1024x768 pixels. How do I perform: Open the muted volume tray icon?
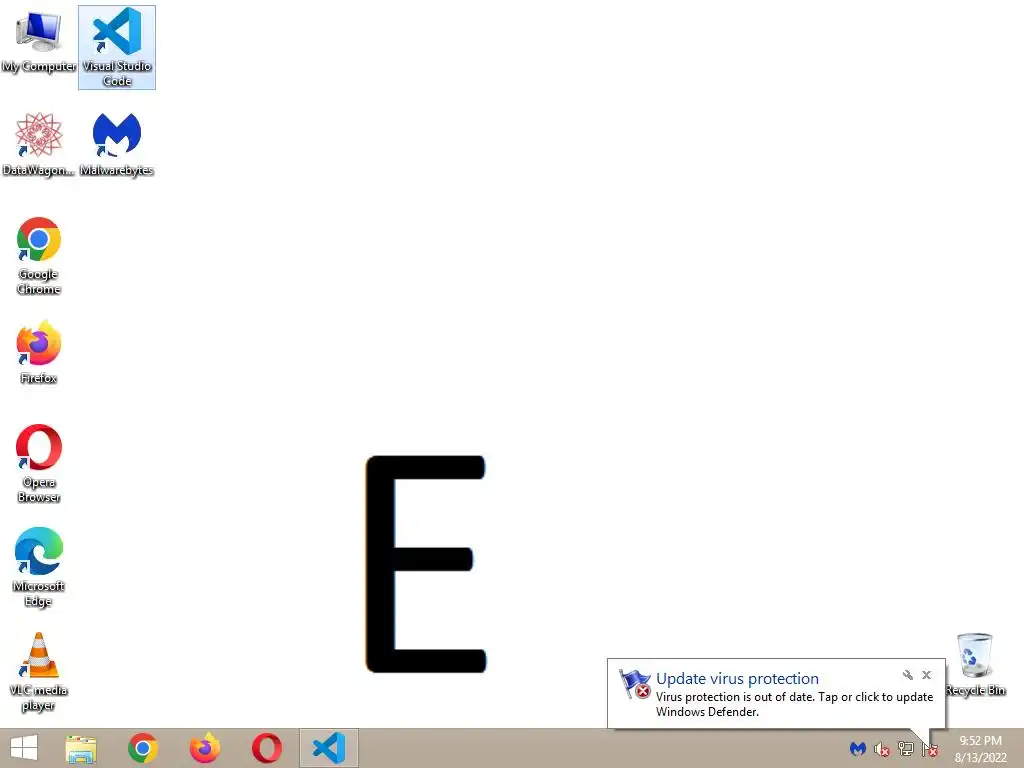point(882,749)
